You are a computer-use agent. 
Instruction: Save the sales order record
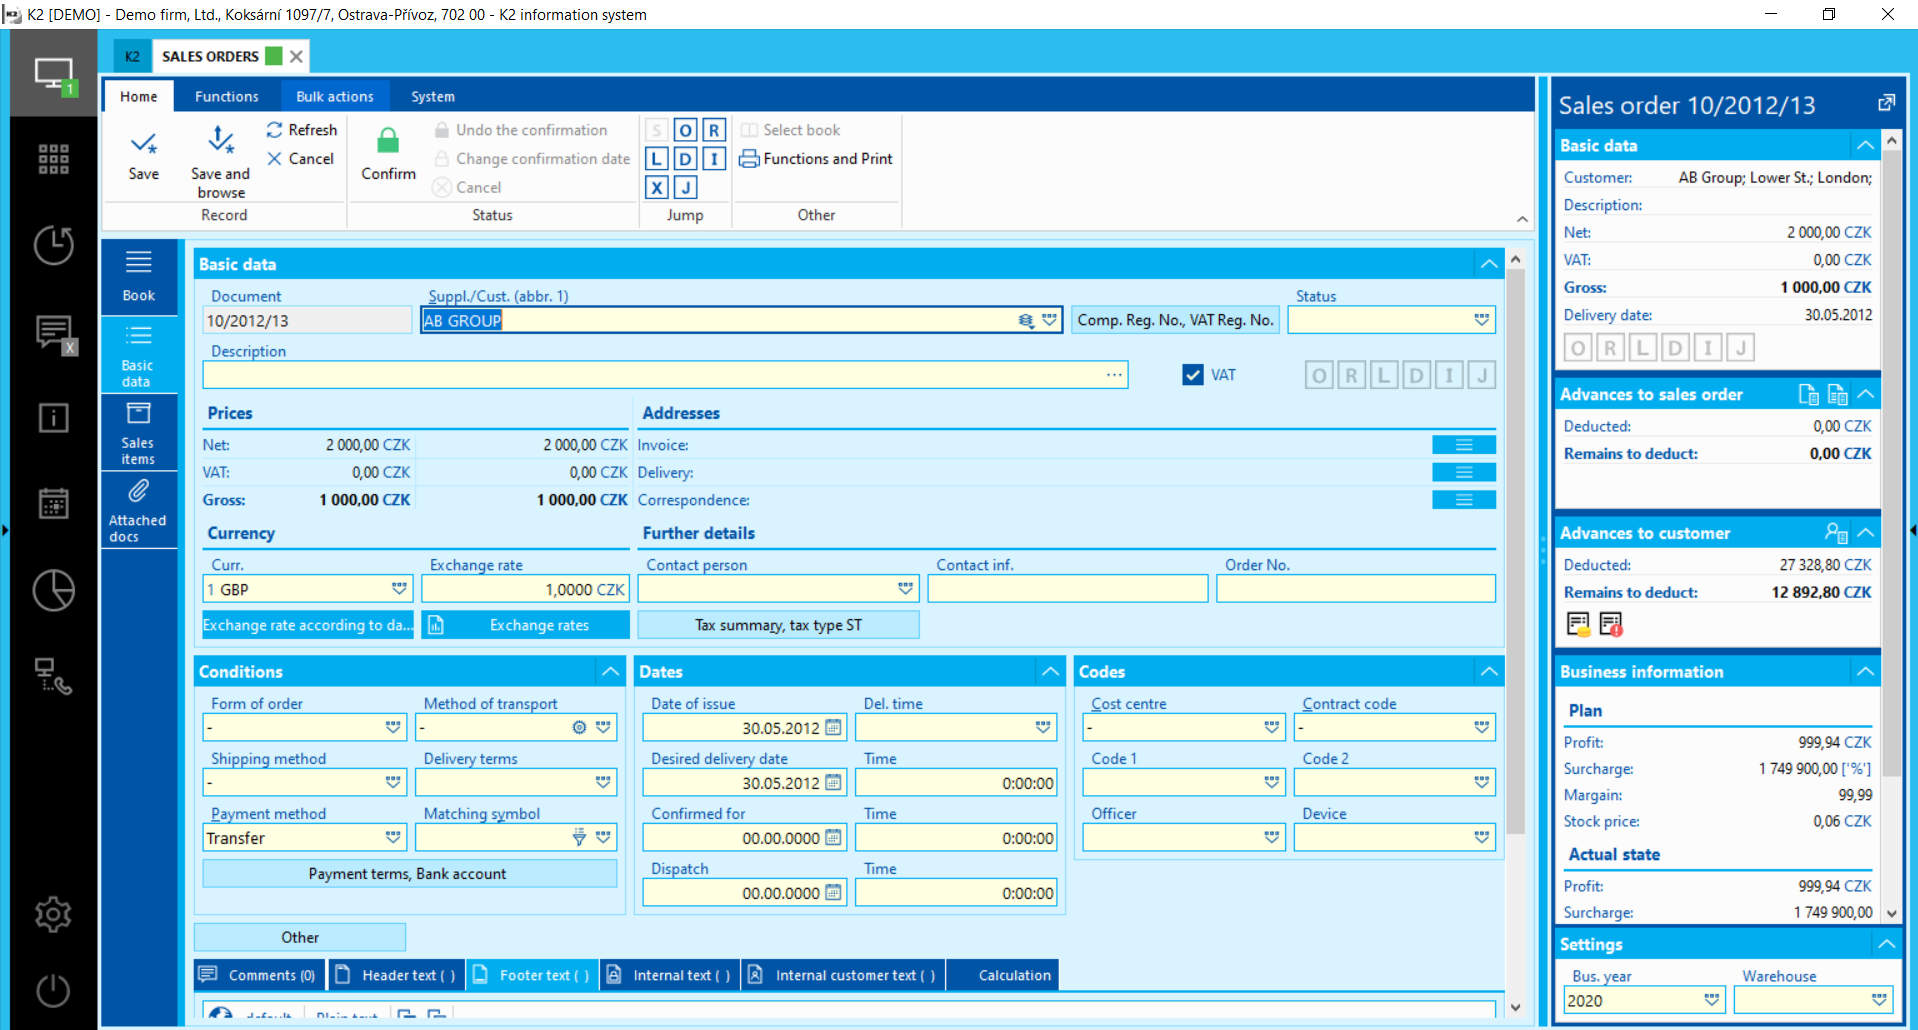pos(143,156)
